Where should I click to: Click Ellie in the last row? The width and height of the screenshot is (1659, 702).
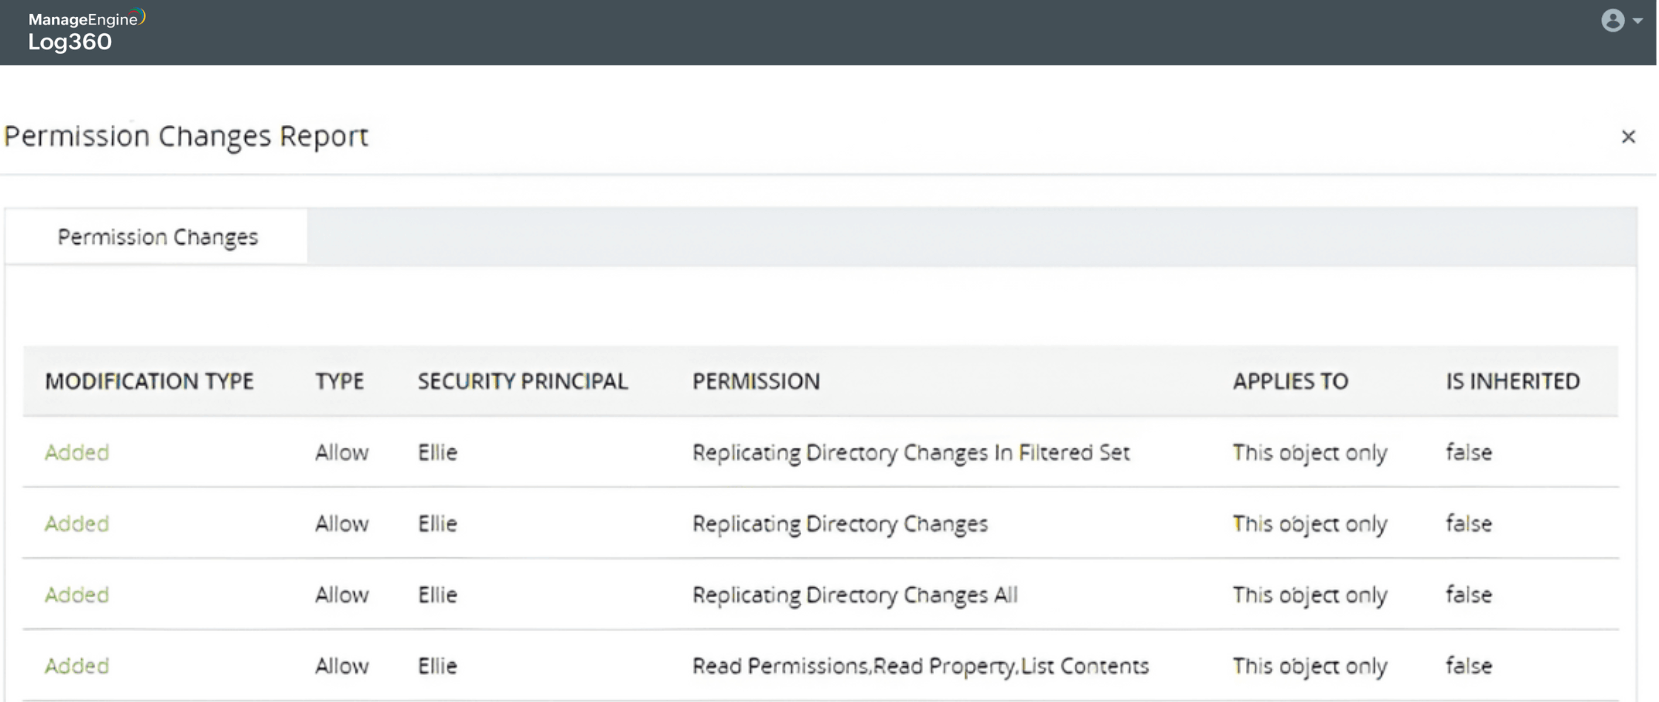pos(437,666)
